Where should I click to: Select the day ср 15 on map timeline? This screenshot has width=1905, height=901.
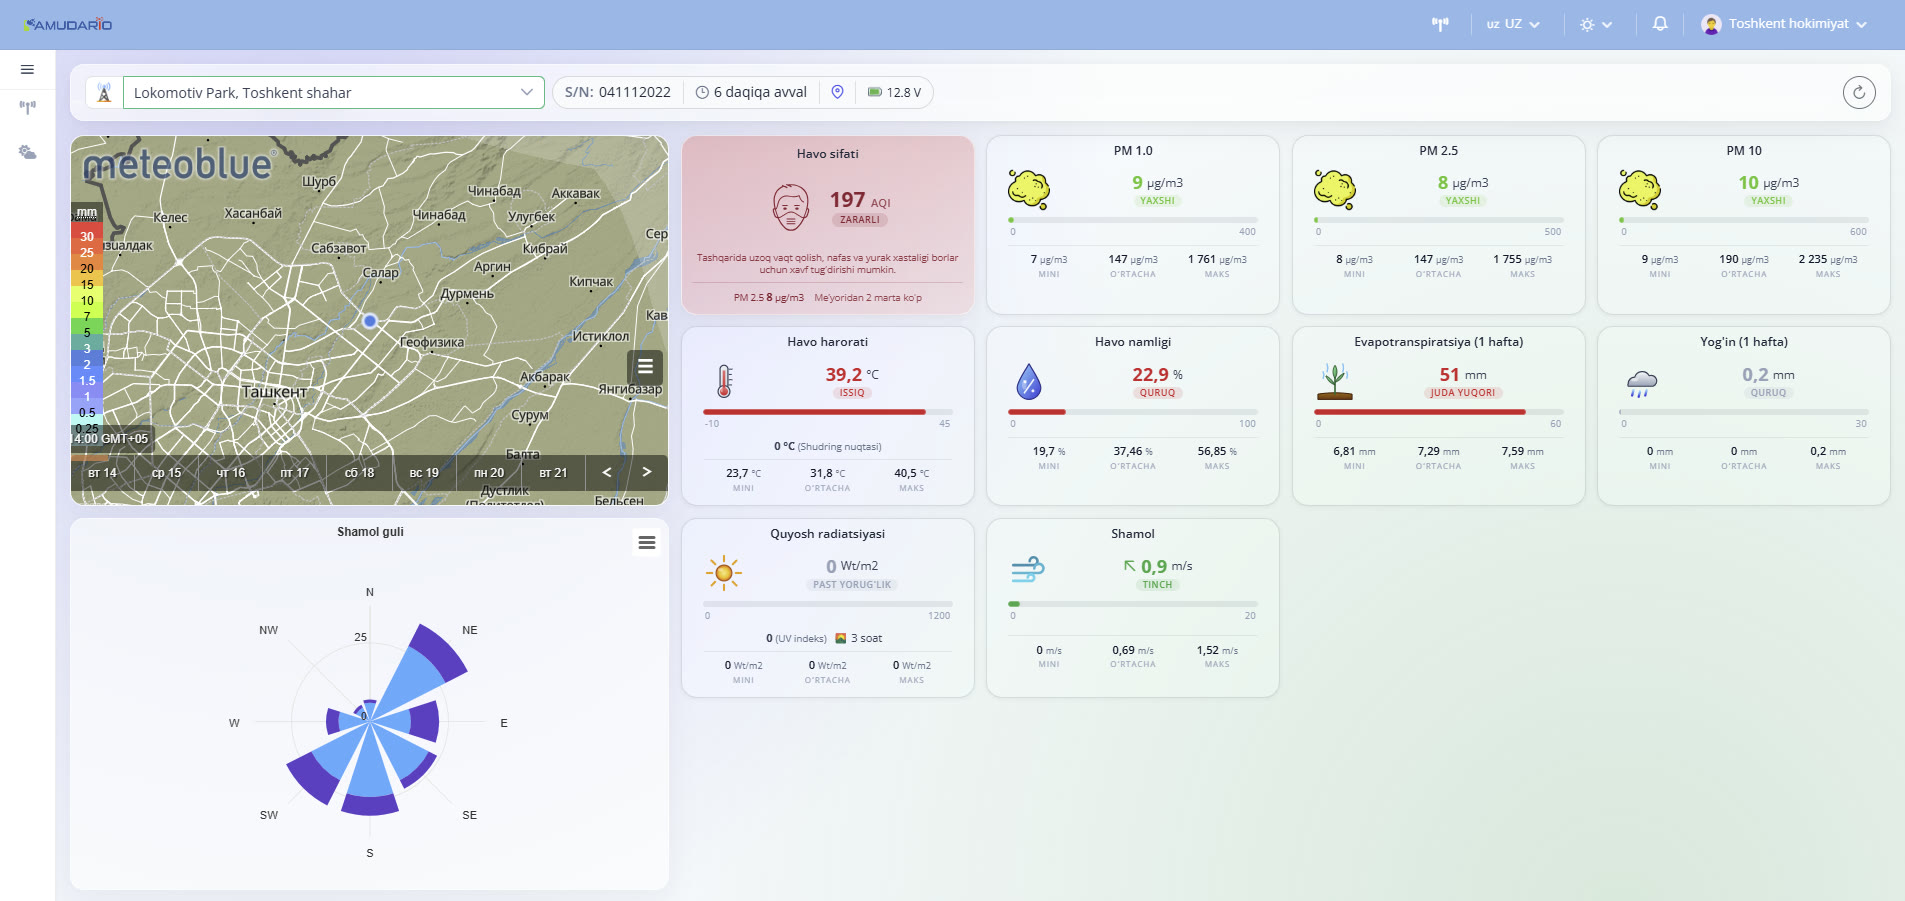click(x=167, y=473)
